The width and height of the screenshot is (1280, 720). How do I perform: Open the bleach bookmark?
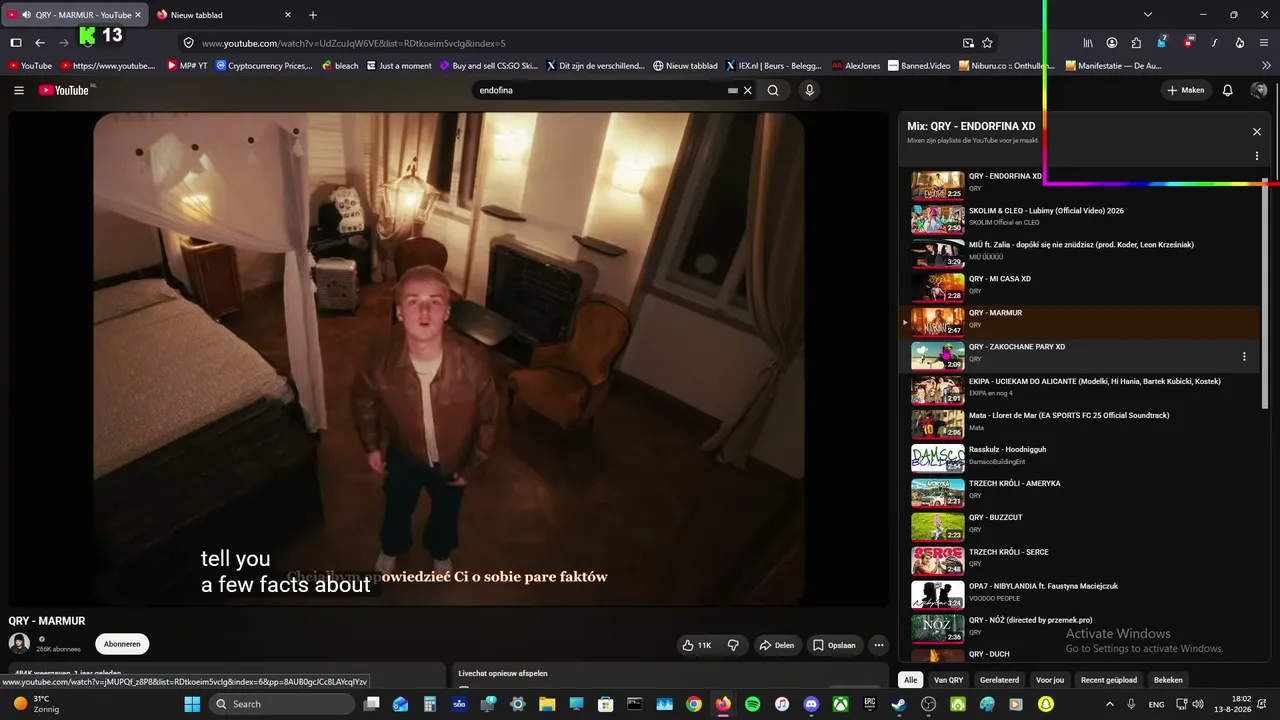pyautogui.click(x=340, y=66)
